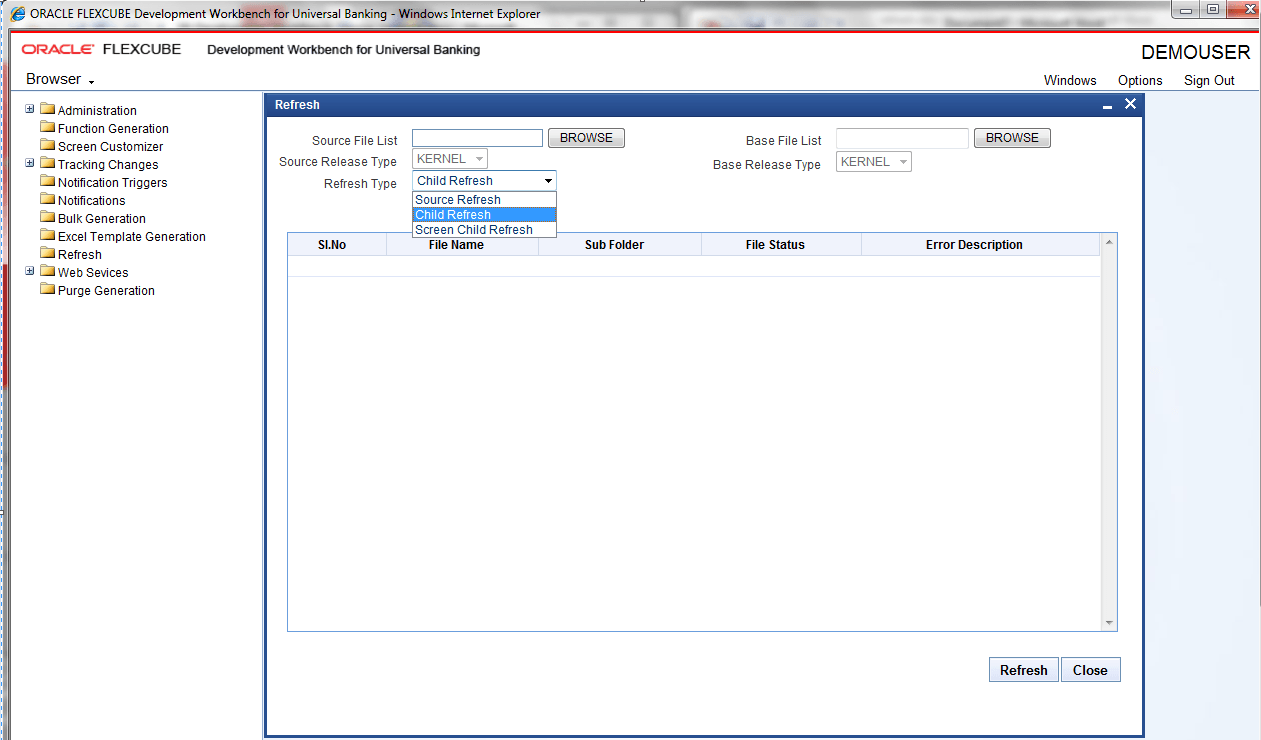Focus the Base File List input field
1261x740 pixels.
[902, 138]
